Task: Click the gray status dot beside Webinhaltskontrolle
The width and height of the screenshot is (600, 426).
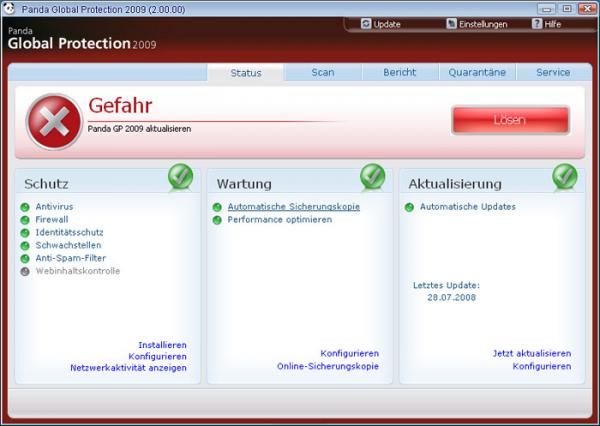Action: point(25,271)
